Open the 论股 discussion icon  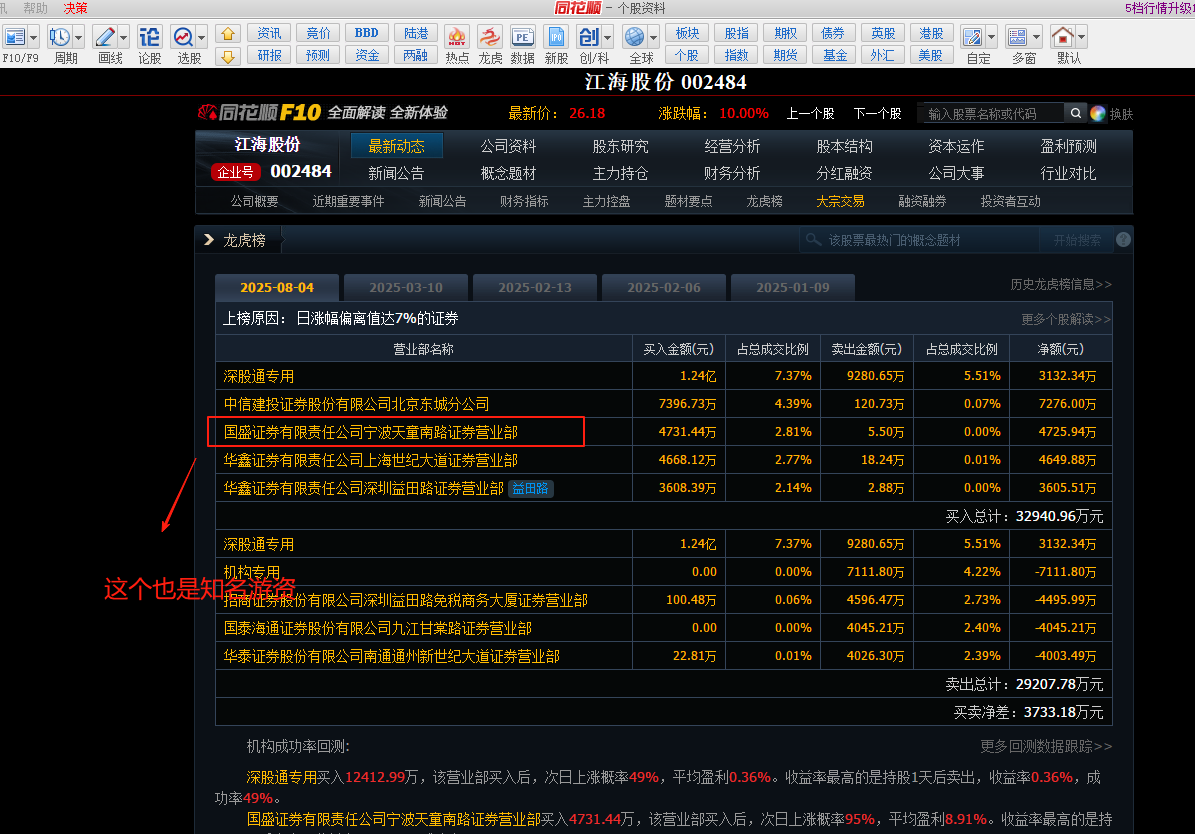pyautogui.click(x=149, y=37)
